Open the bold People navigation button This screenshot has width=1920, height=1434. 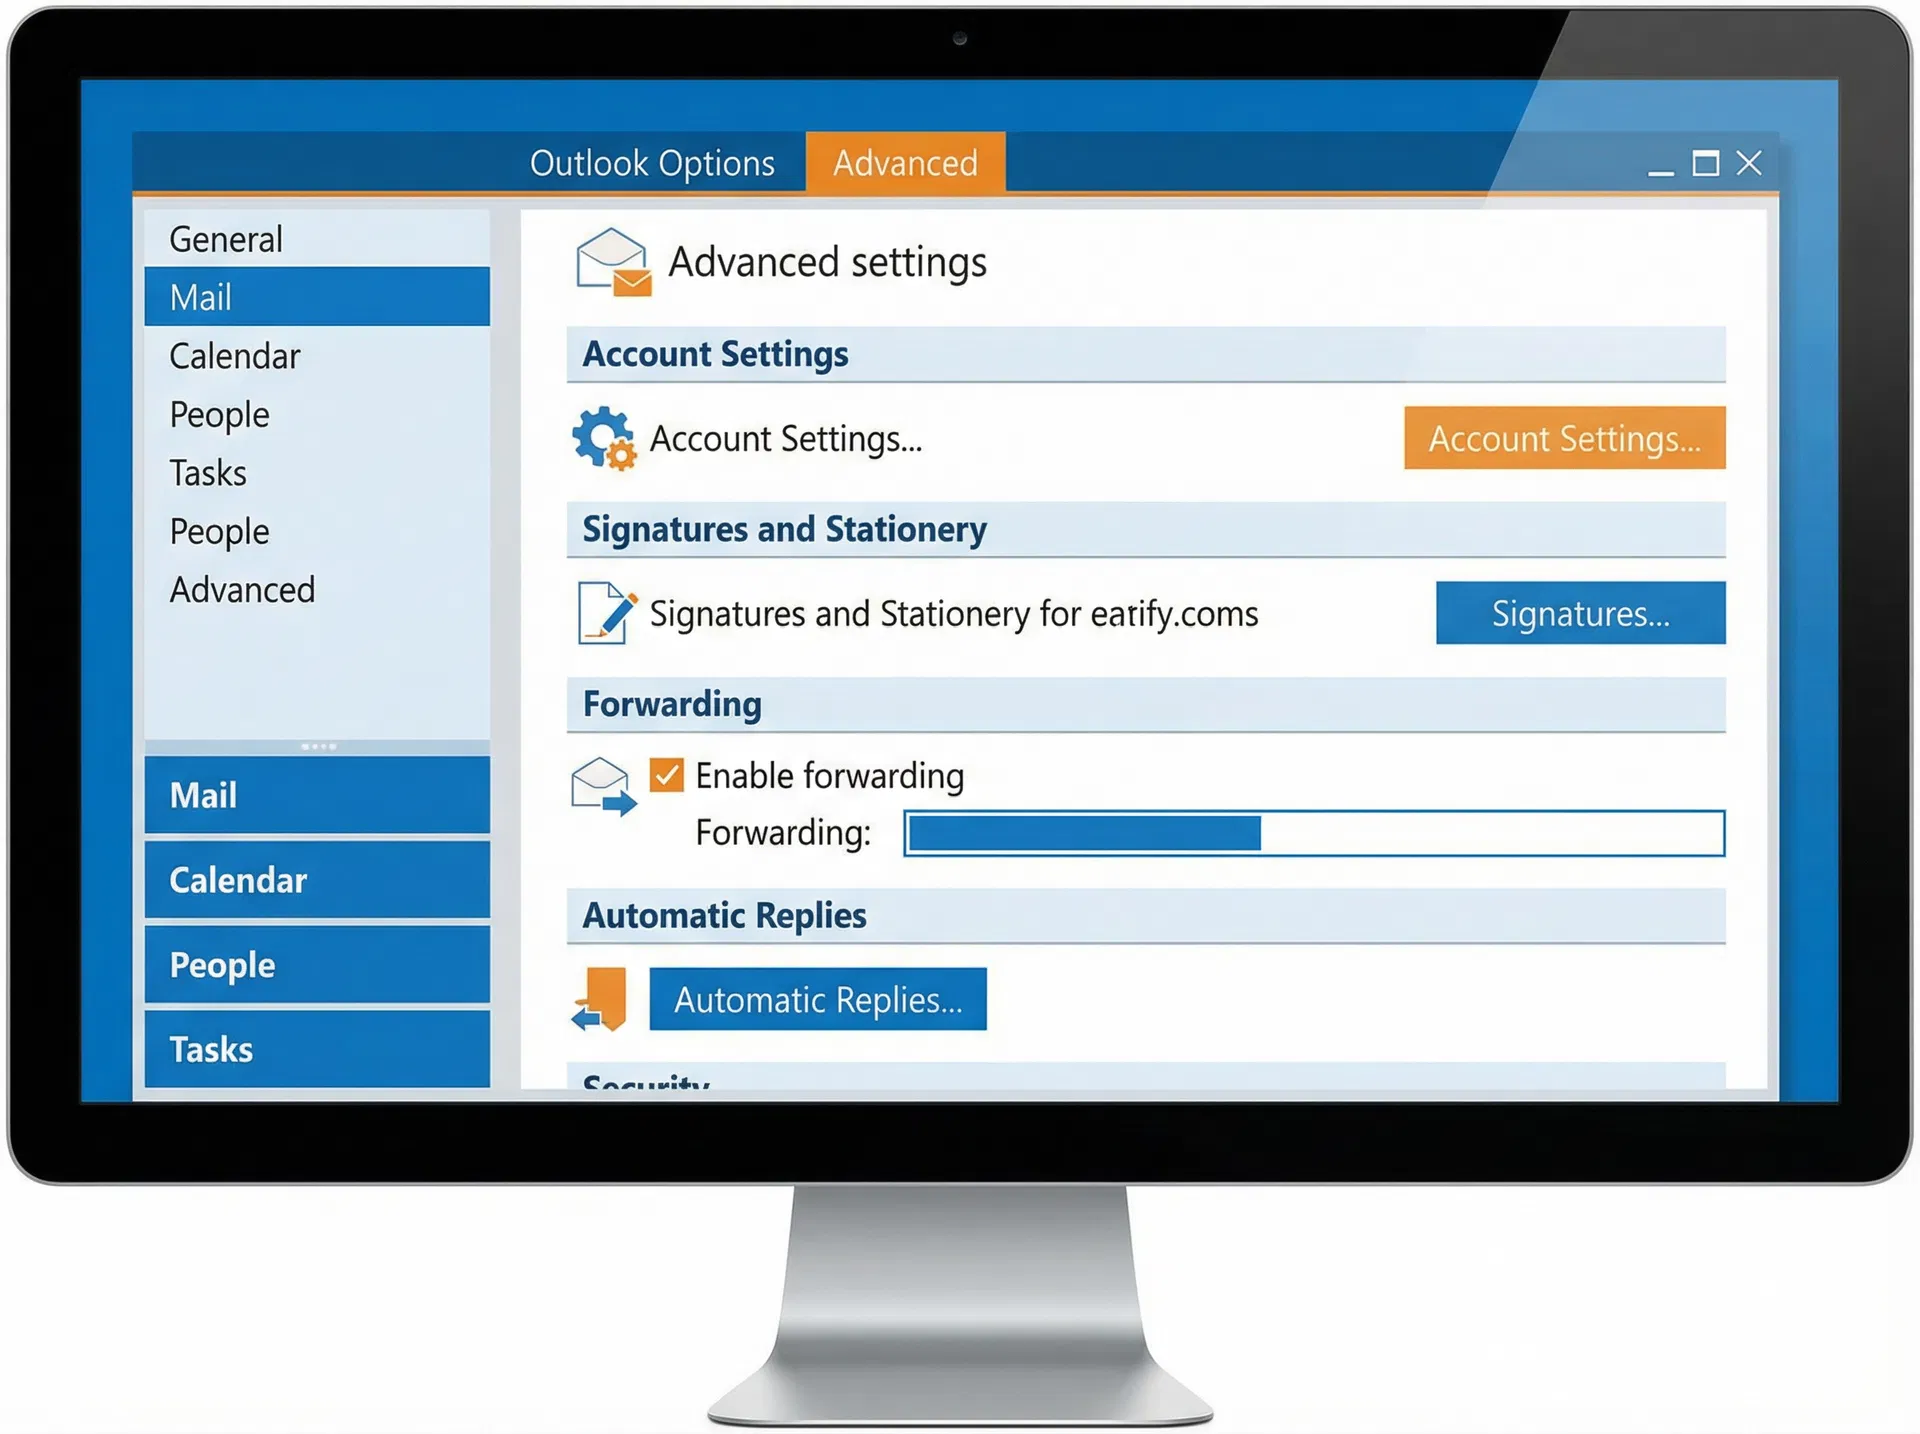tap(317, 965)
